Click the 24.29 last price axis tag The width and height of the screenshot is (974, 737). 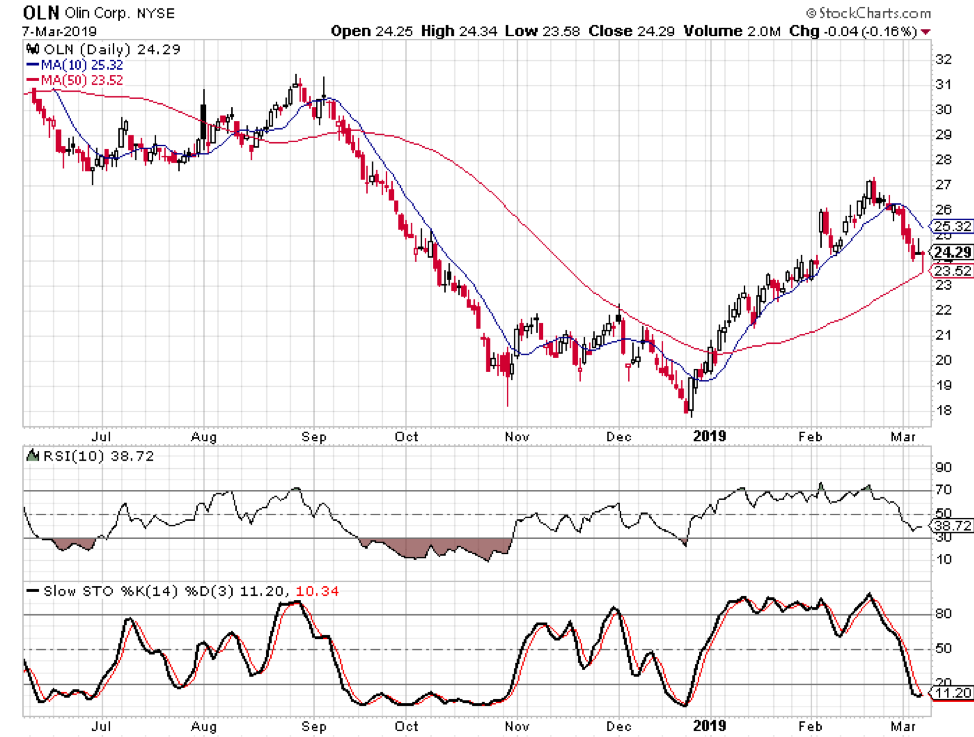click(x=951, y=252)
